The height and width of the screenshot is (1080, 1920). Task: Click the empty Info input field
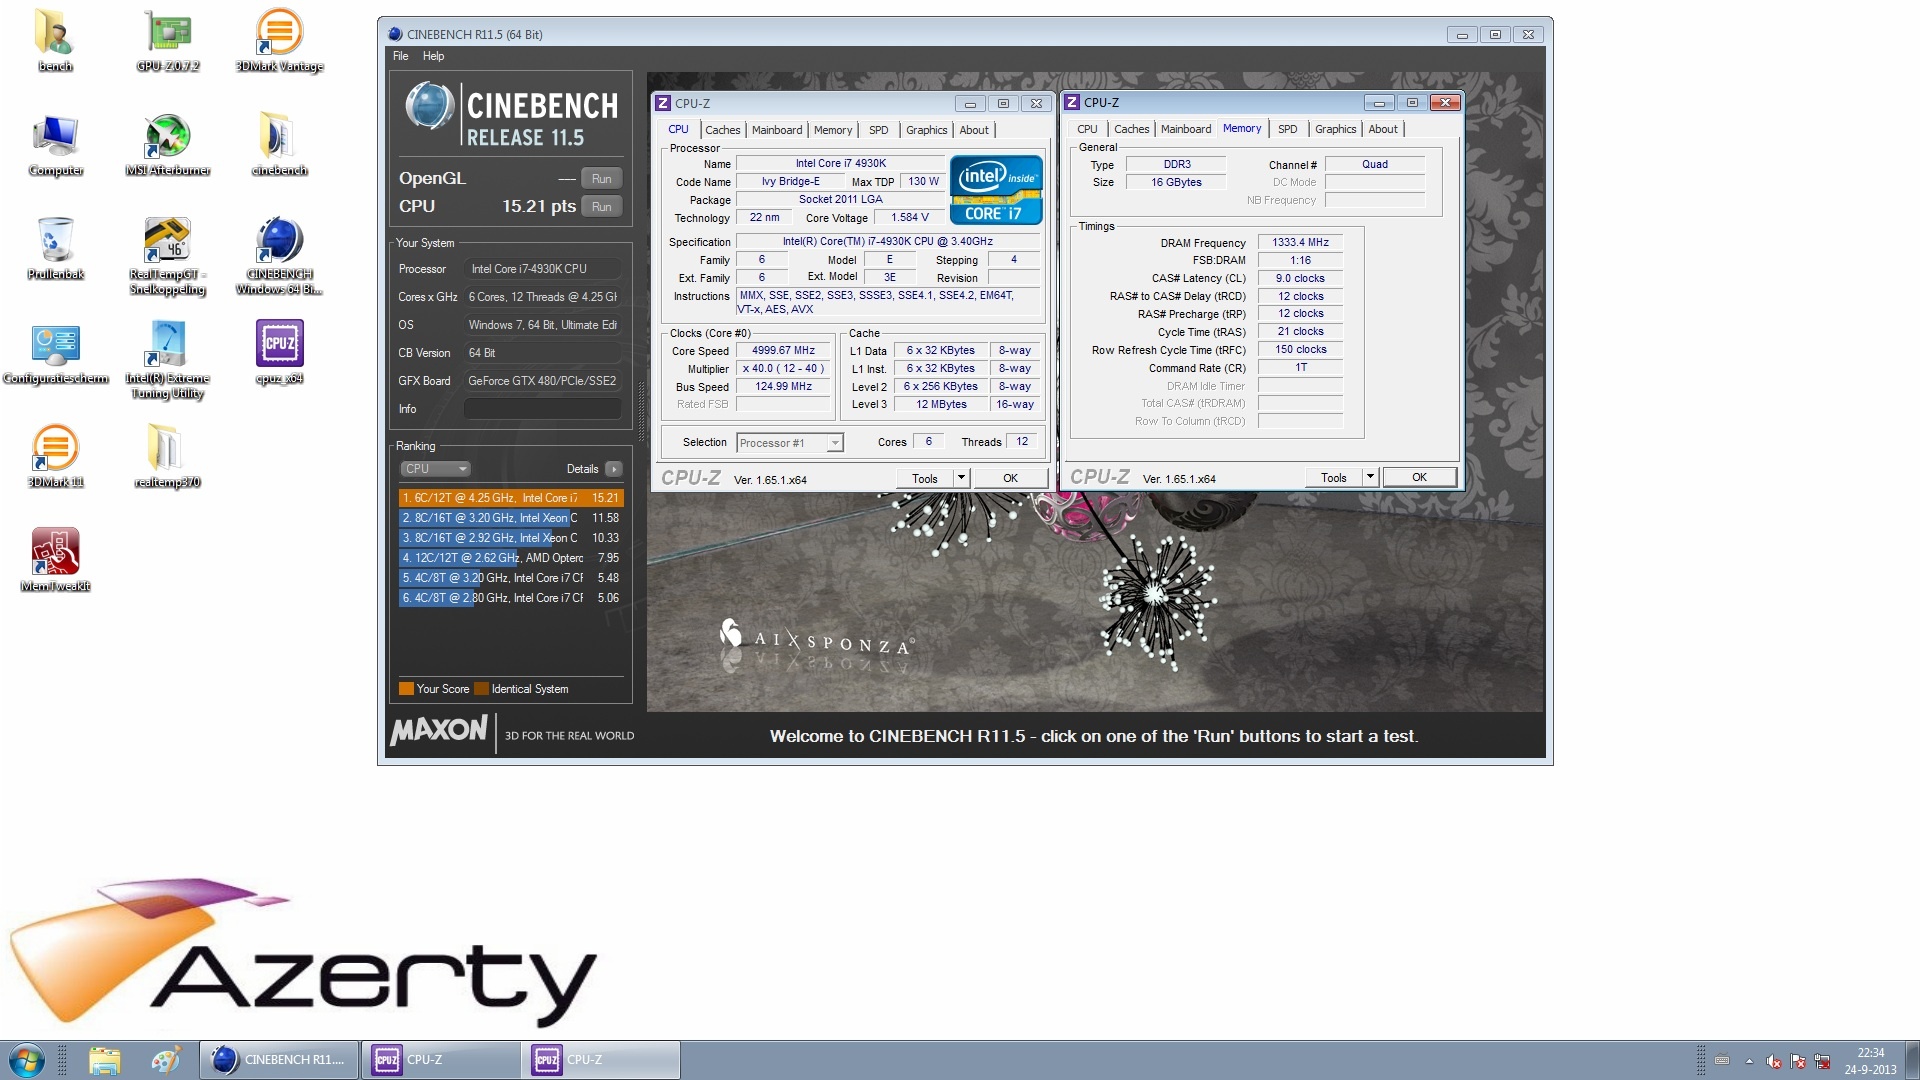click(x=542, y=409)
